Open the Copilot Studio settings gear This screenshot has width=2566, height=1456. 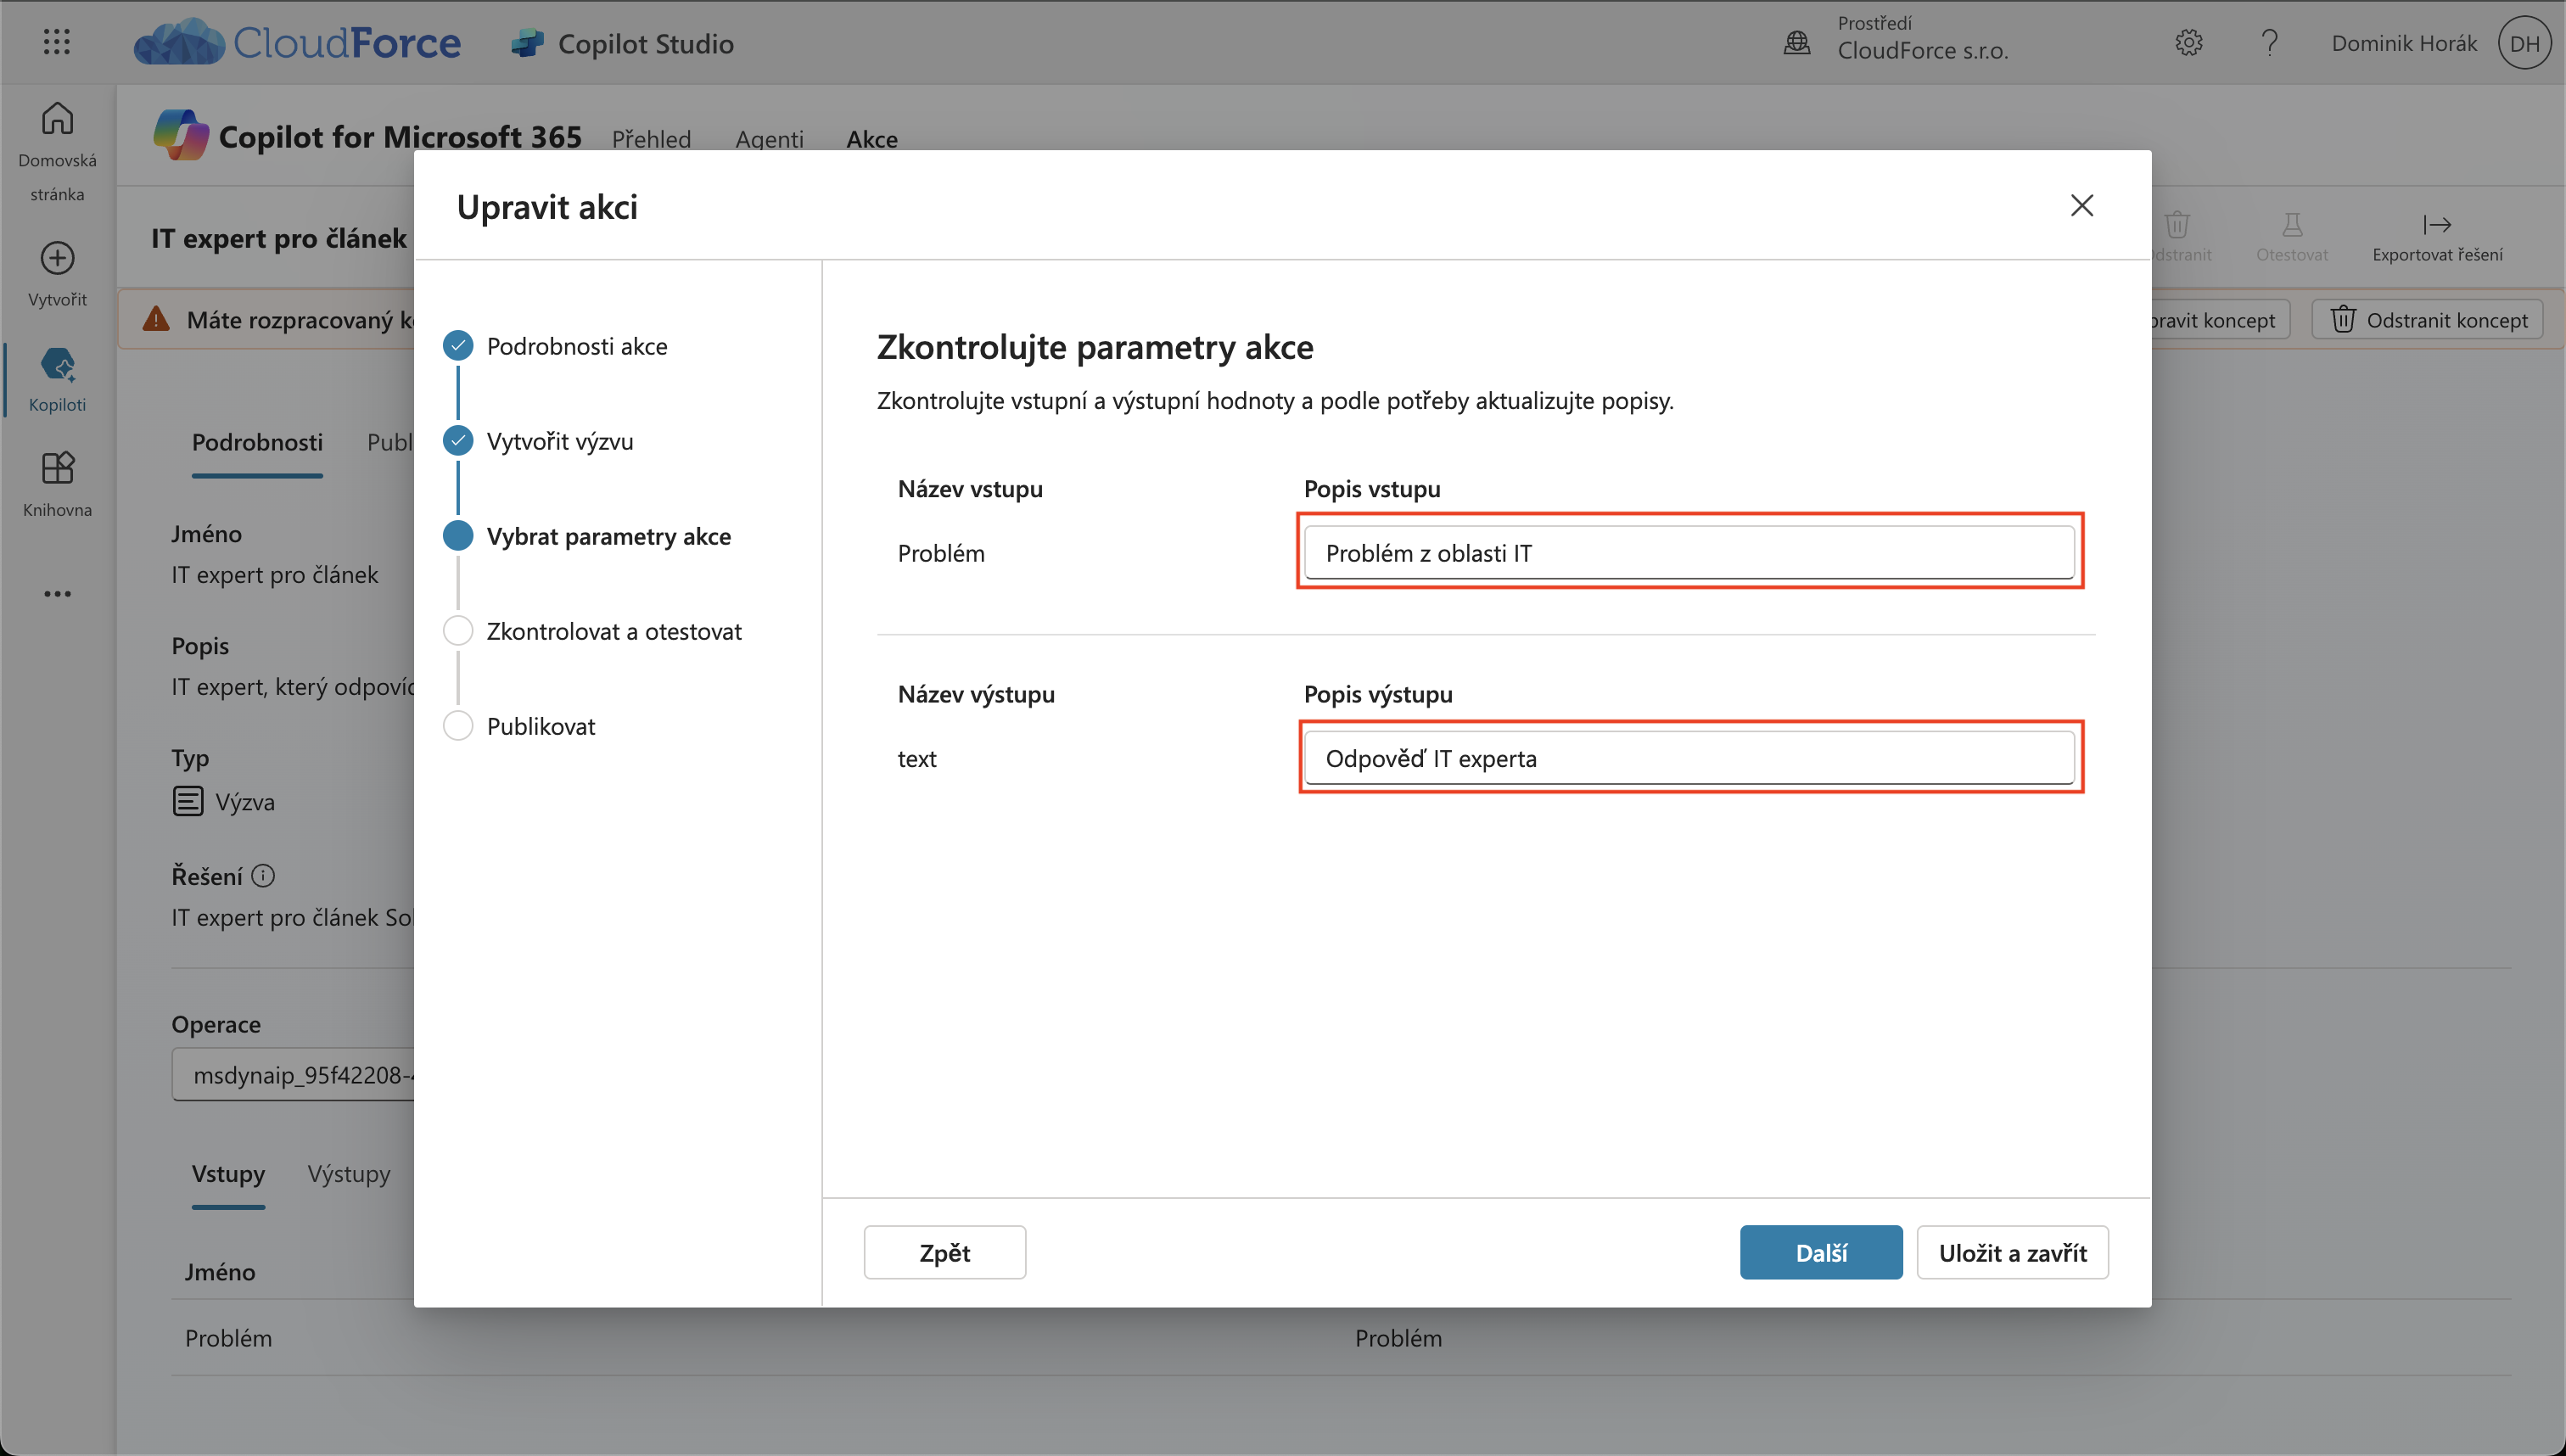pyautogui.click(x=2189, y=42)
